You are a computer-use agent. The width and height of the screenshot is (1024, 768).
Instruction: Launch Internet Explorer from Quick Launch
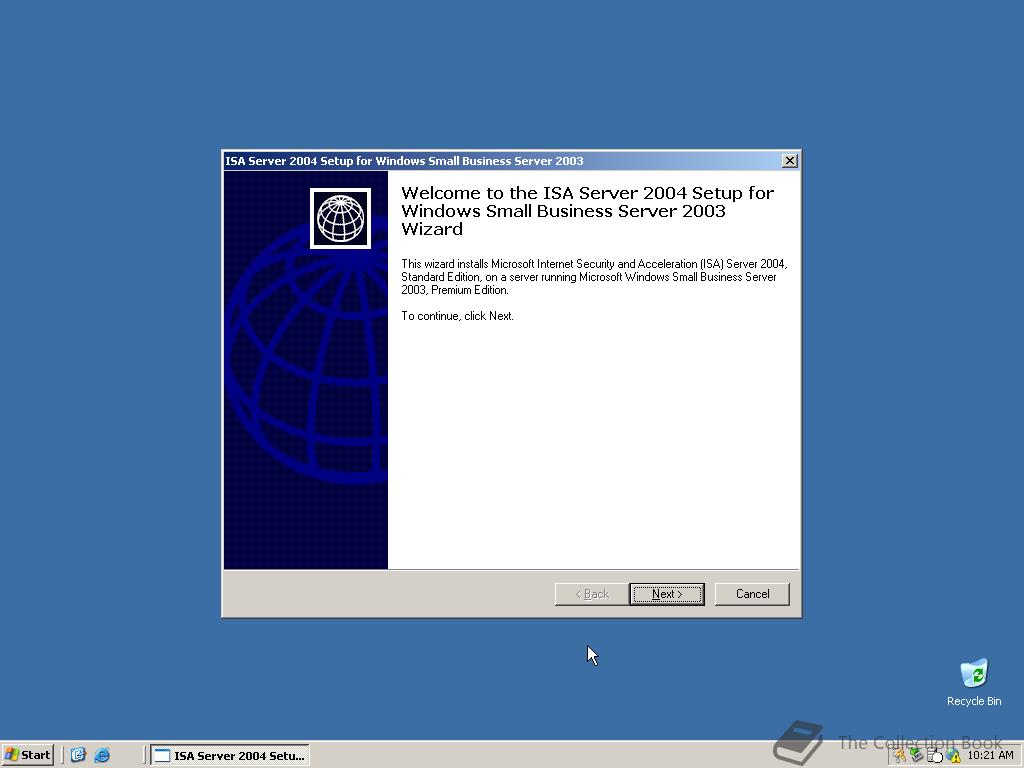pos(102,755)
